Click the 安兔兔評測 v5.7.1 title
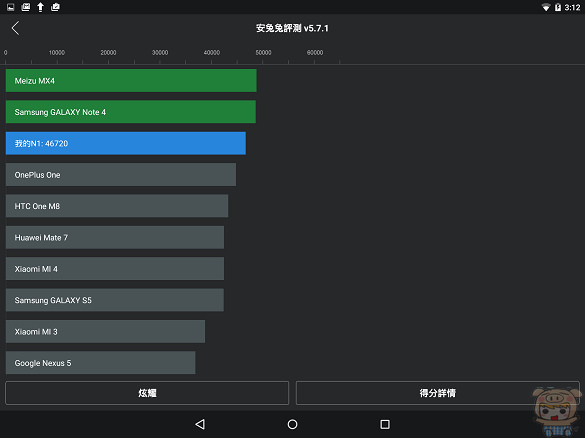 [292, 28]
